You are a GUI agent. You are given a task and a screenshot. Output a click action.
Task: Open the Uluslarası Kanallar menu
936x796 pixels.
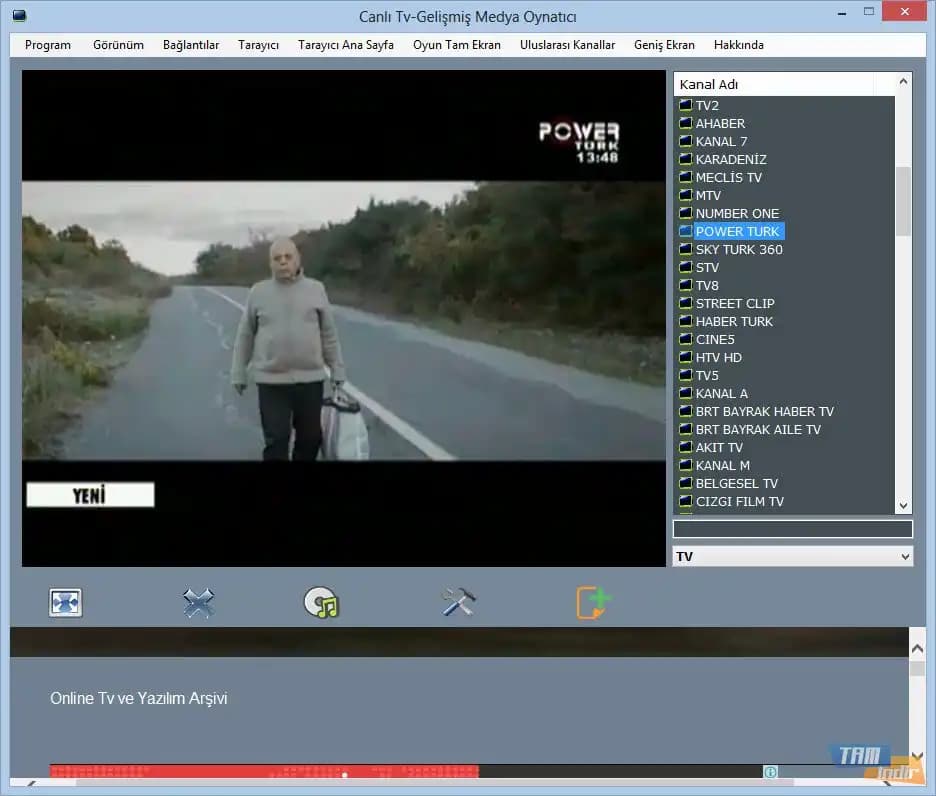click(567, 45)
